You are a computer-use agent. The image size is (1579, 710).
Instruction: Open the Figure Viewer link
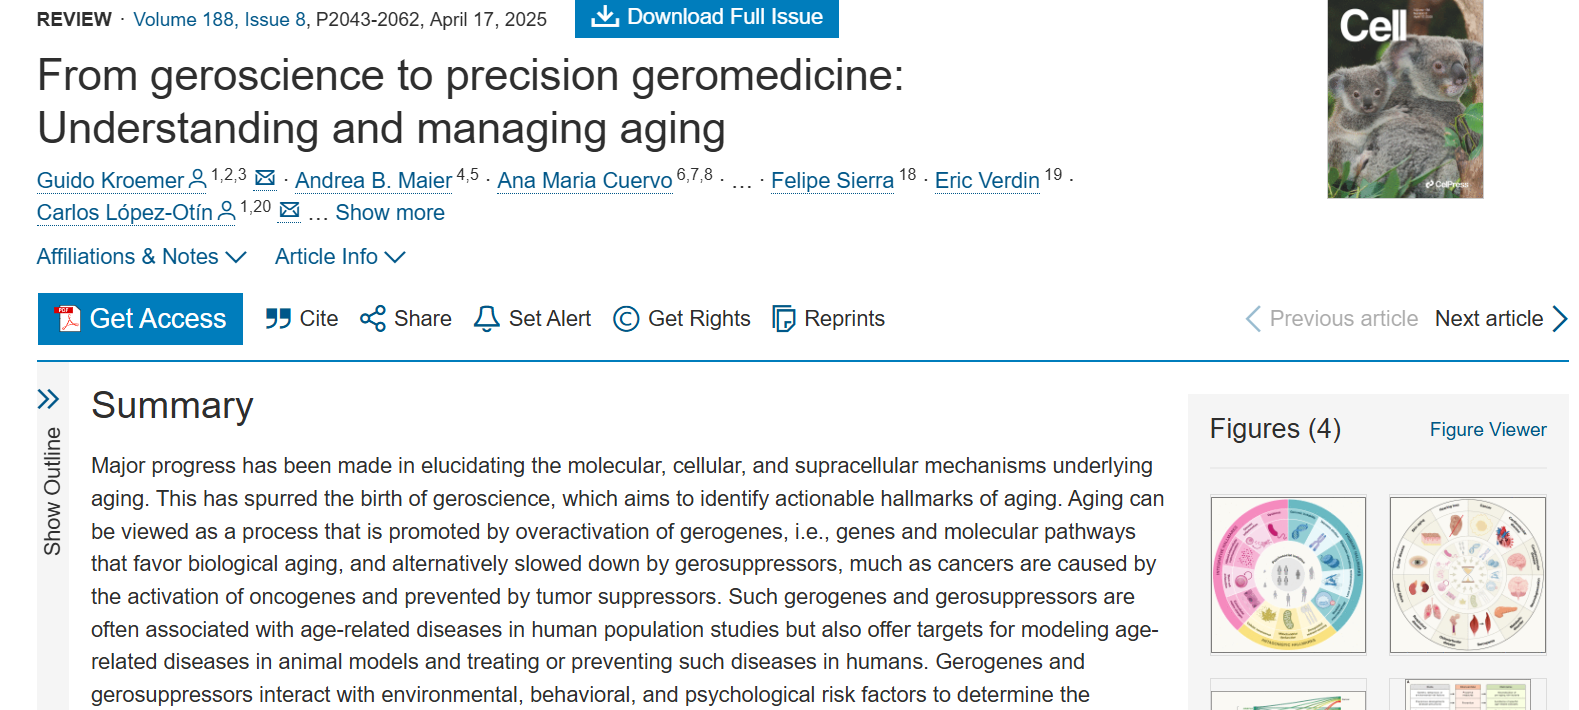tap(1487, 429)
